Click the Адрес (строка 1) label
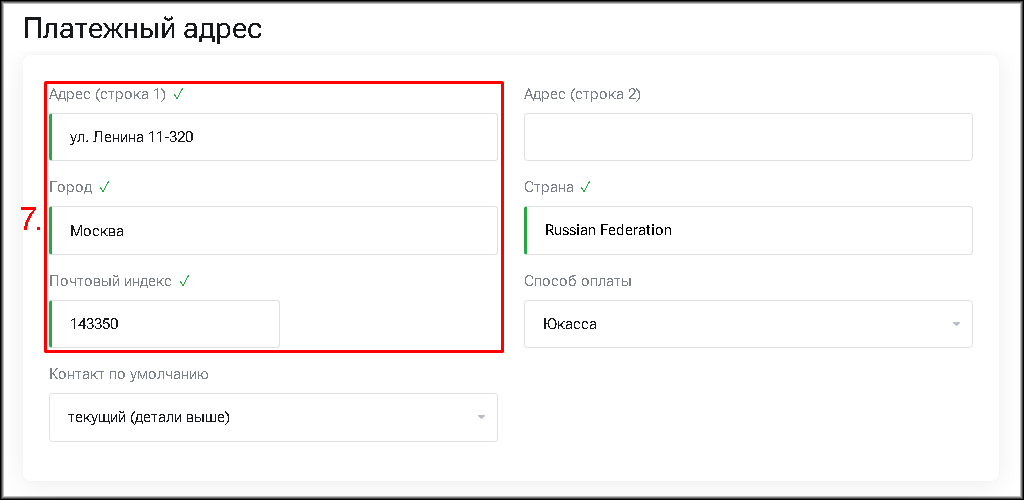 point(107,94)
